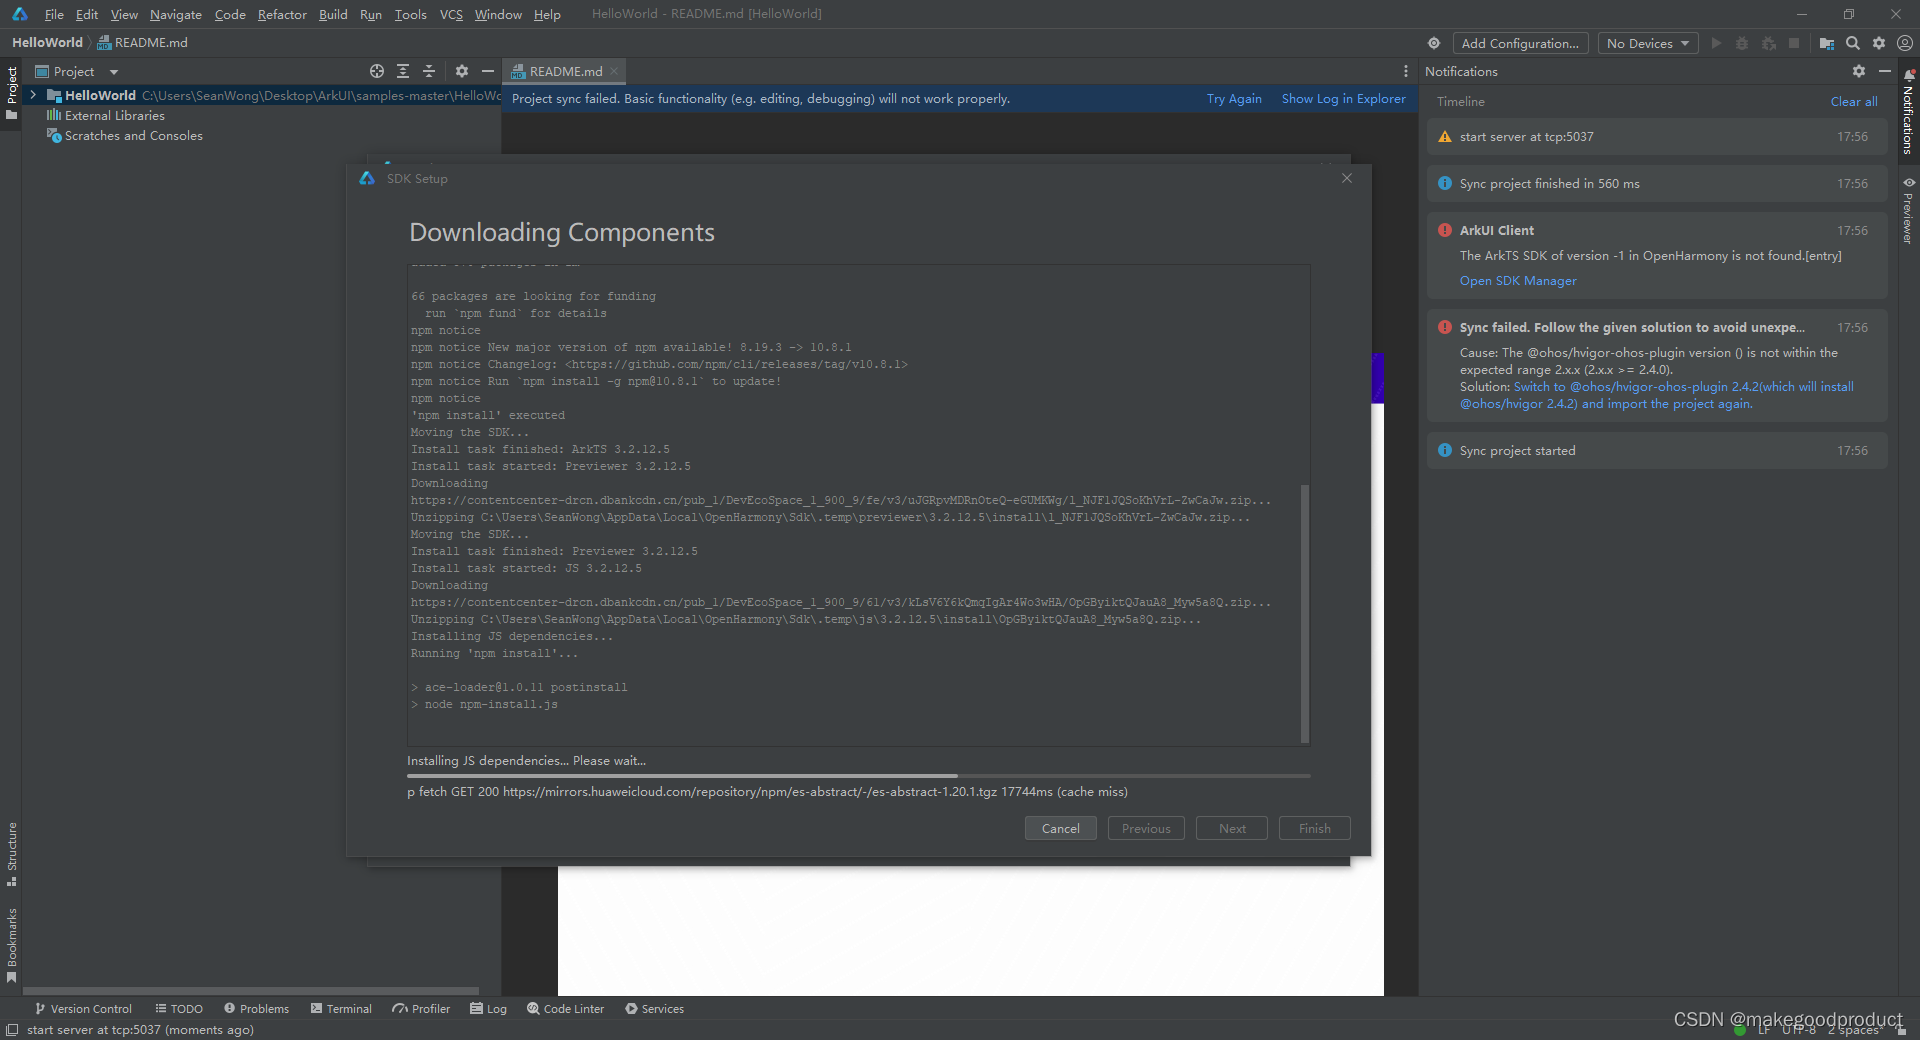
Task: Expand all nodes icon in Project panel
Action: (x=403, y=71)
